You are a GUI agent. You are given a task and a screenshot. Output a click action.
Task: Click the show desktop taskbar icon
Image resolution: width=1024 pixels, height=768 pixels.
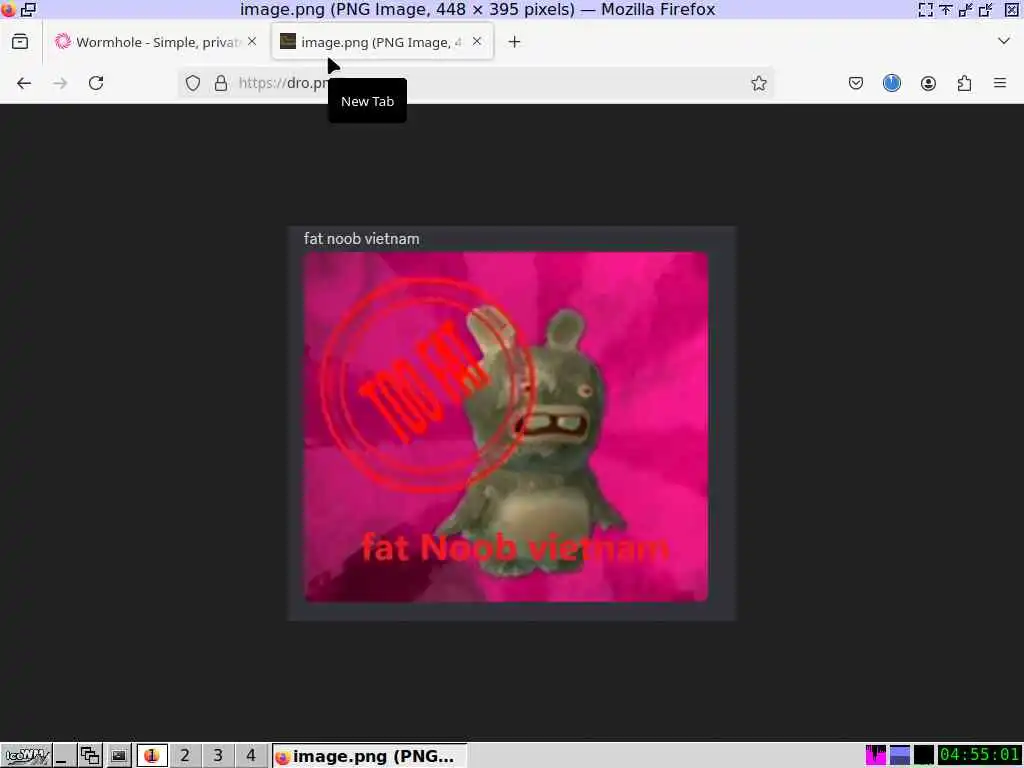pyautogui.click(x=63, y=756)
